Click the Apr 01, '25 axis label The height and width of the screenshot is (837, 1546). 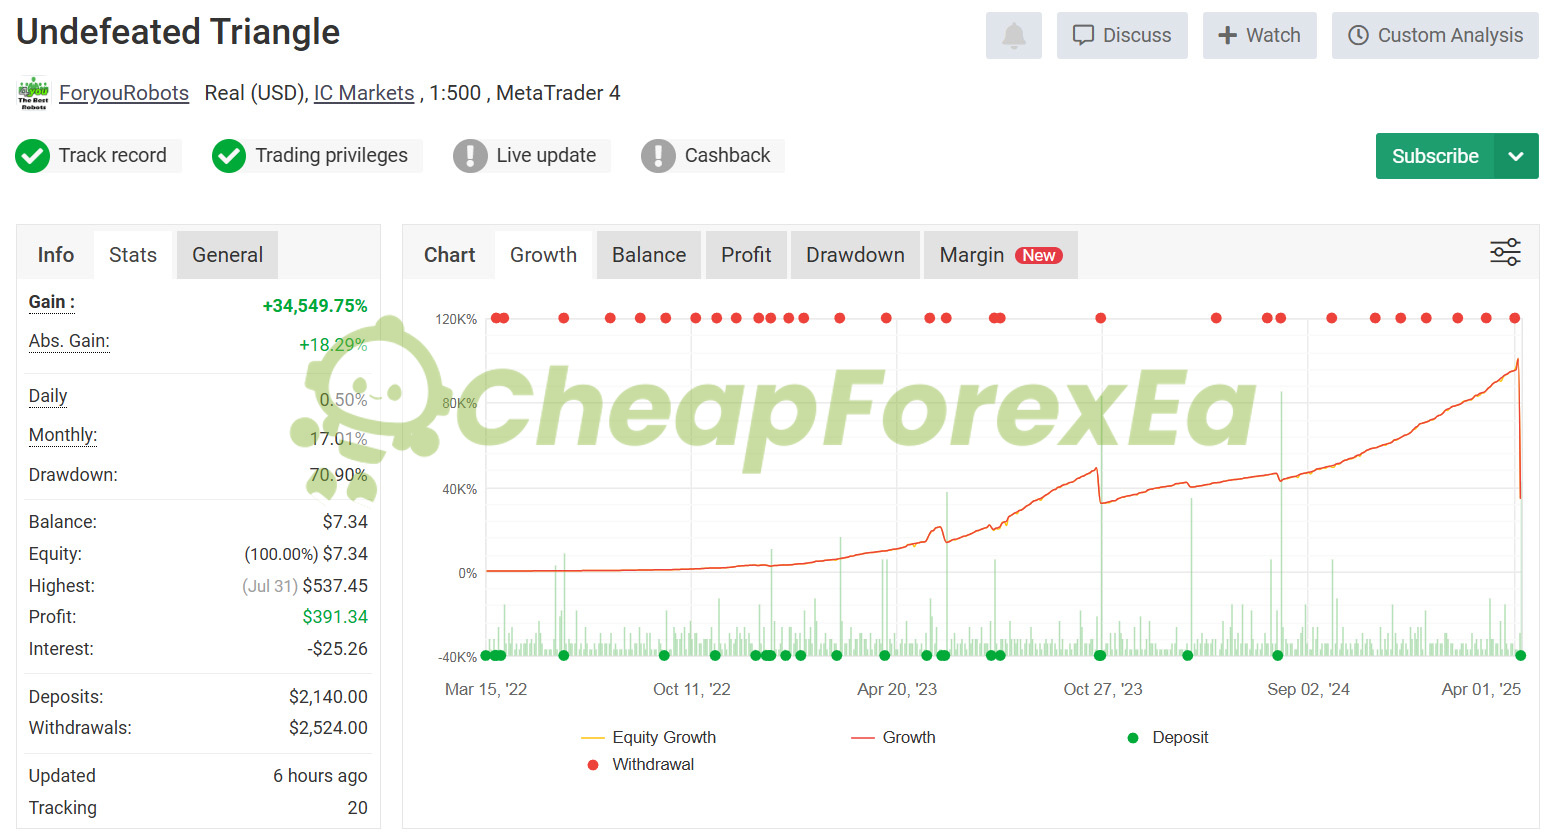[1481, 689]
